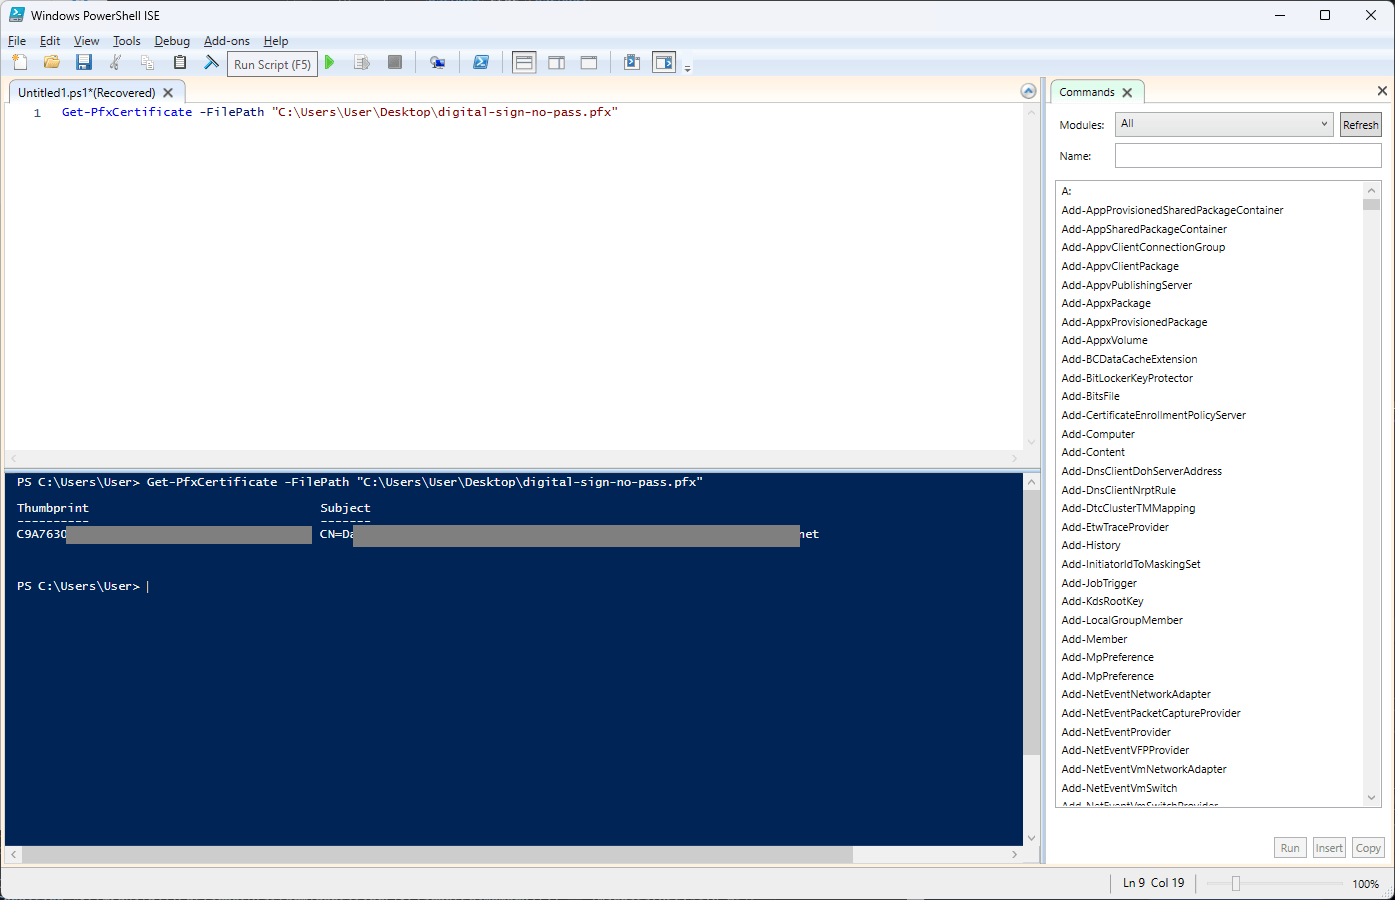The image size is (1395, 900).
Task: Adjust the zoom slider in status bar
Action: [1236, 883]
